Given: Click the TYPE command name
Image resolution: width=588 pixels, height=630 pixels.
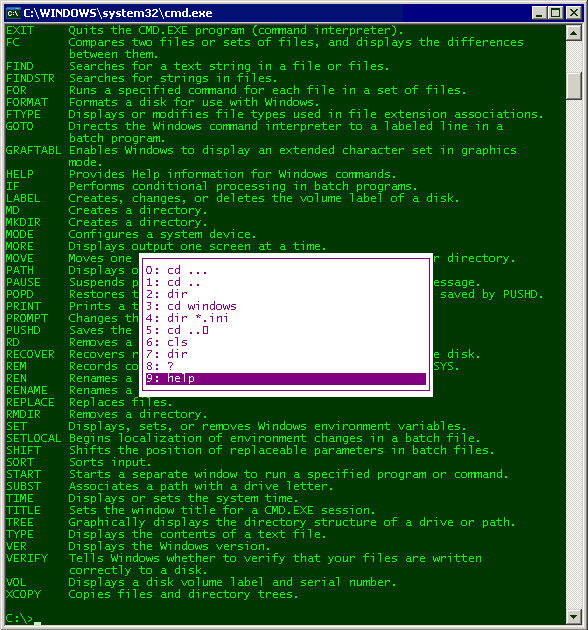Looking at the screenshot, I should (20, 535).
